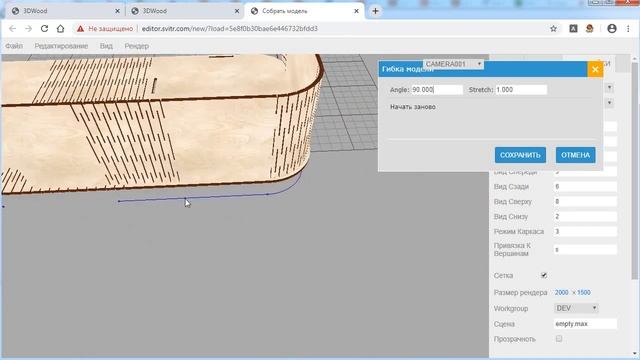Open the orange extension icon in toolbar
The image size is (640, 360).
[x=590, y=29]
